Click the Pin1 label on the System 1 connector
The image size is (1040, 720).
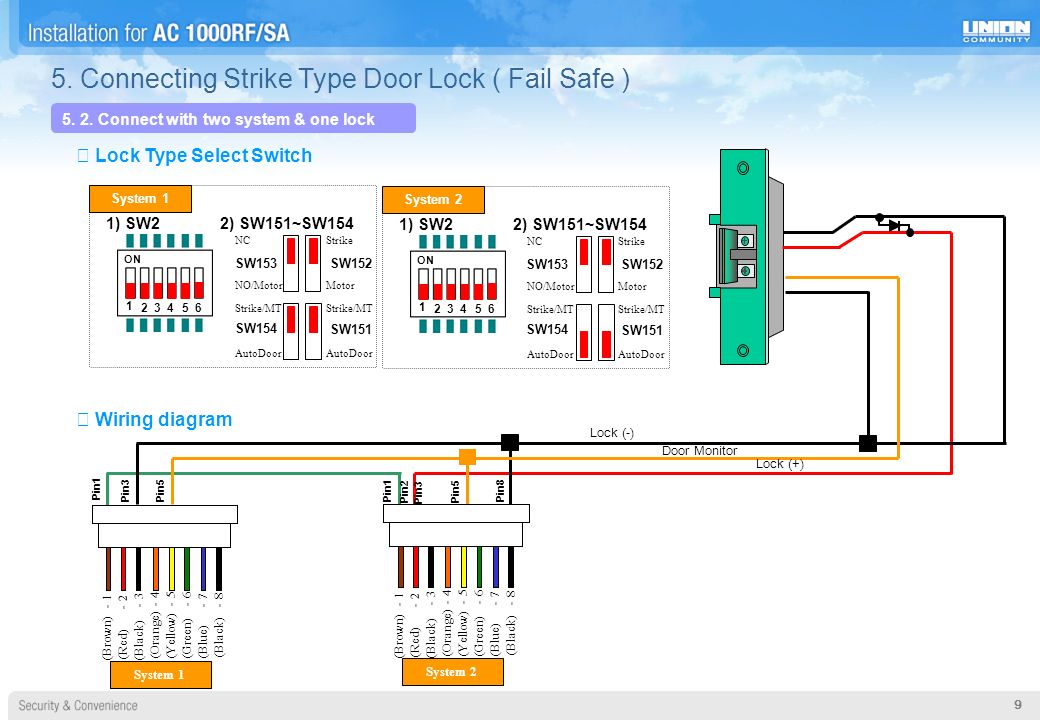(97, 489)
